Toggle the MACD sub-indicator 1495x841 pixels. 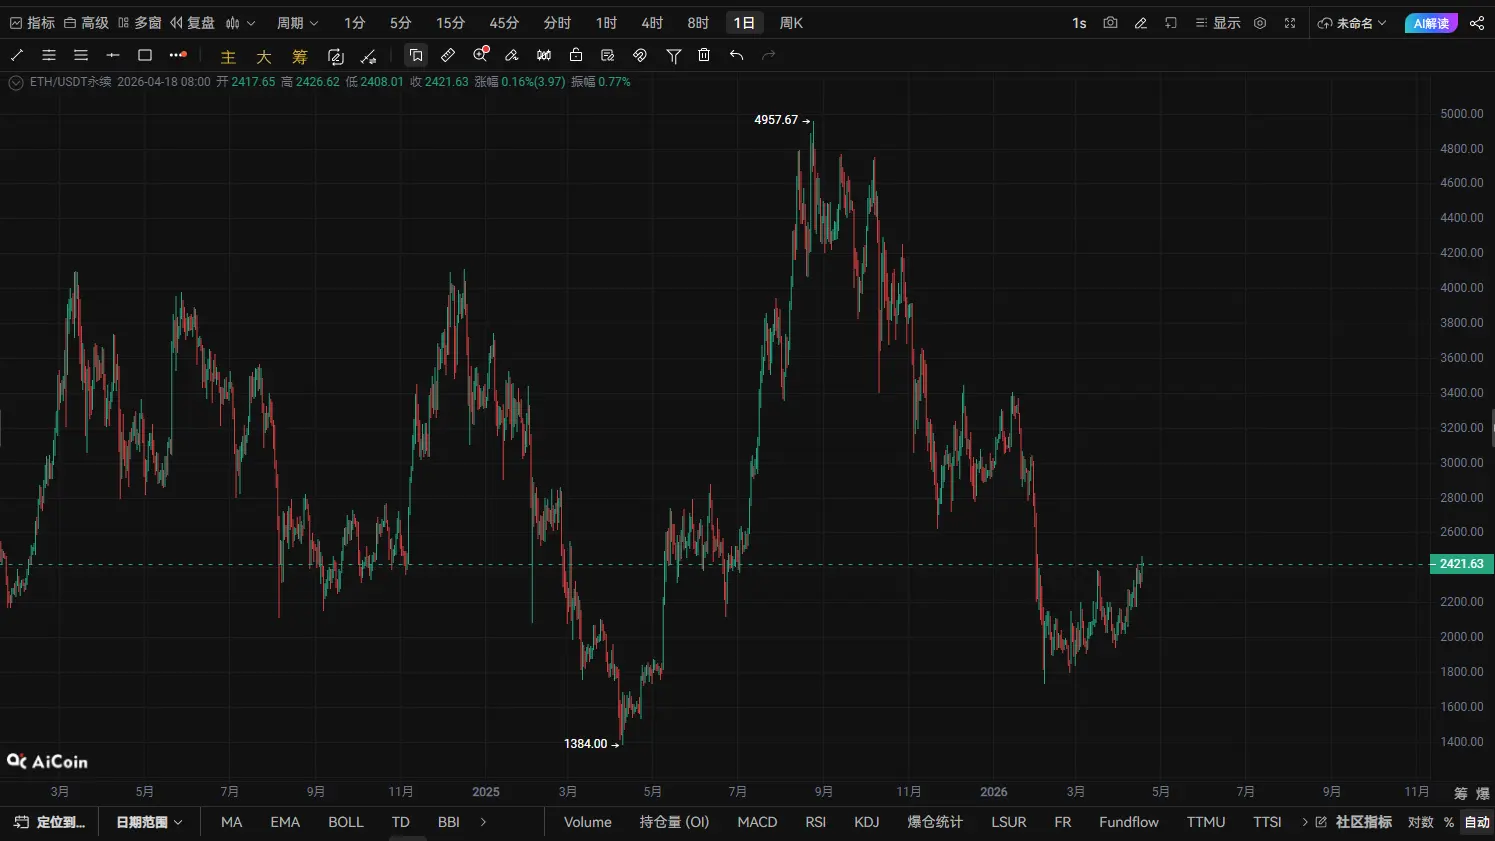[757, 822]
